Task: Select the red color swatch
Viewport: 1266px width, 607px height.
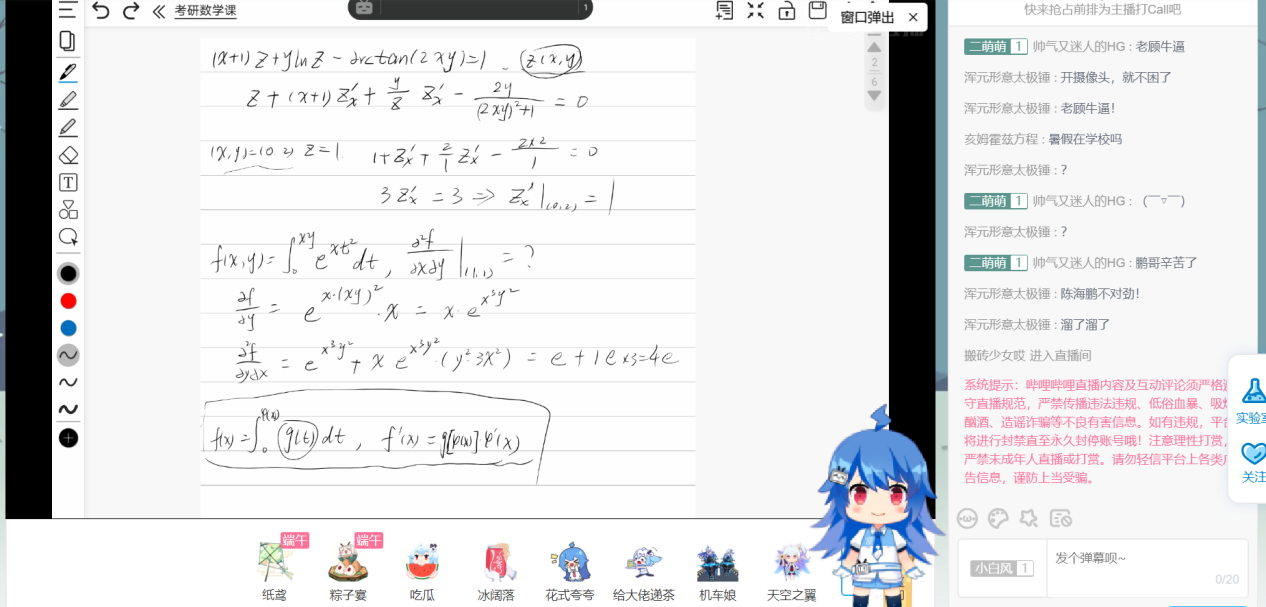Action: [x=68, y=301]
